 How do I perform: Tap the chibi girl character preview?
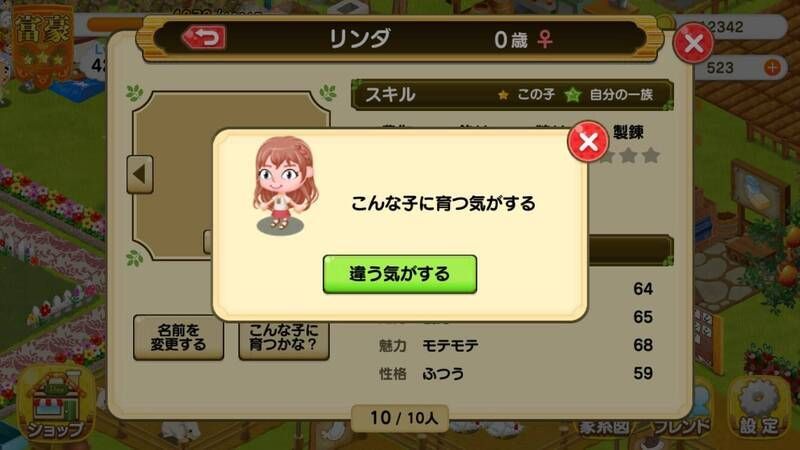(x=284, y=185)
